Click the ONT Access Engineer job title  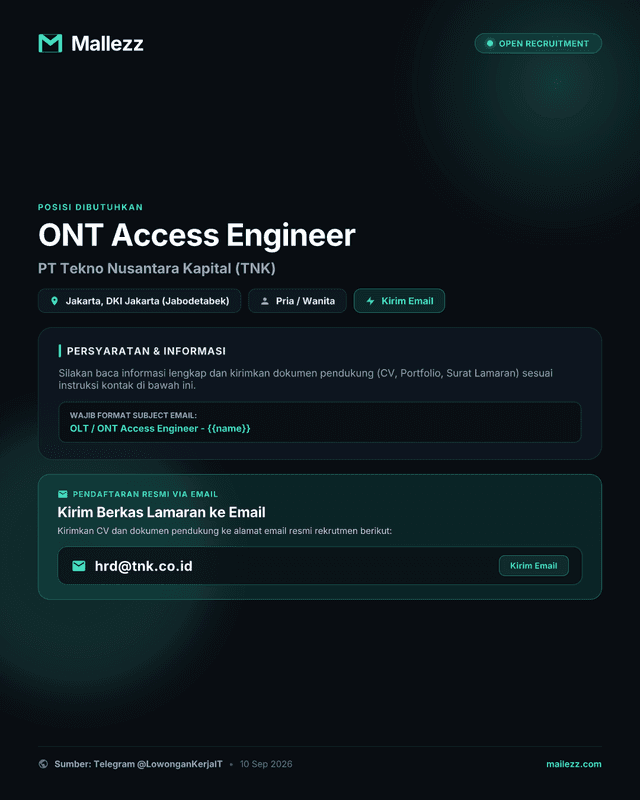[x=197, y=235]
